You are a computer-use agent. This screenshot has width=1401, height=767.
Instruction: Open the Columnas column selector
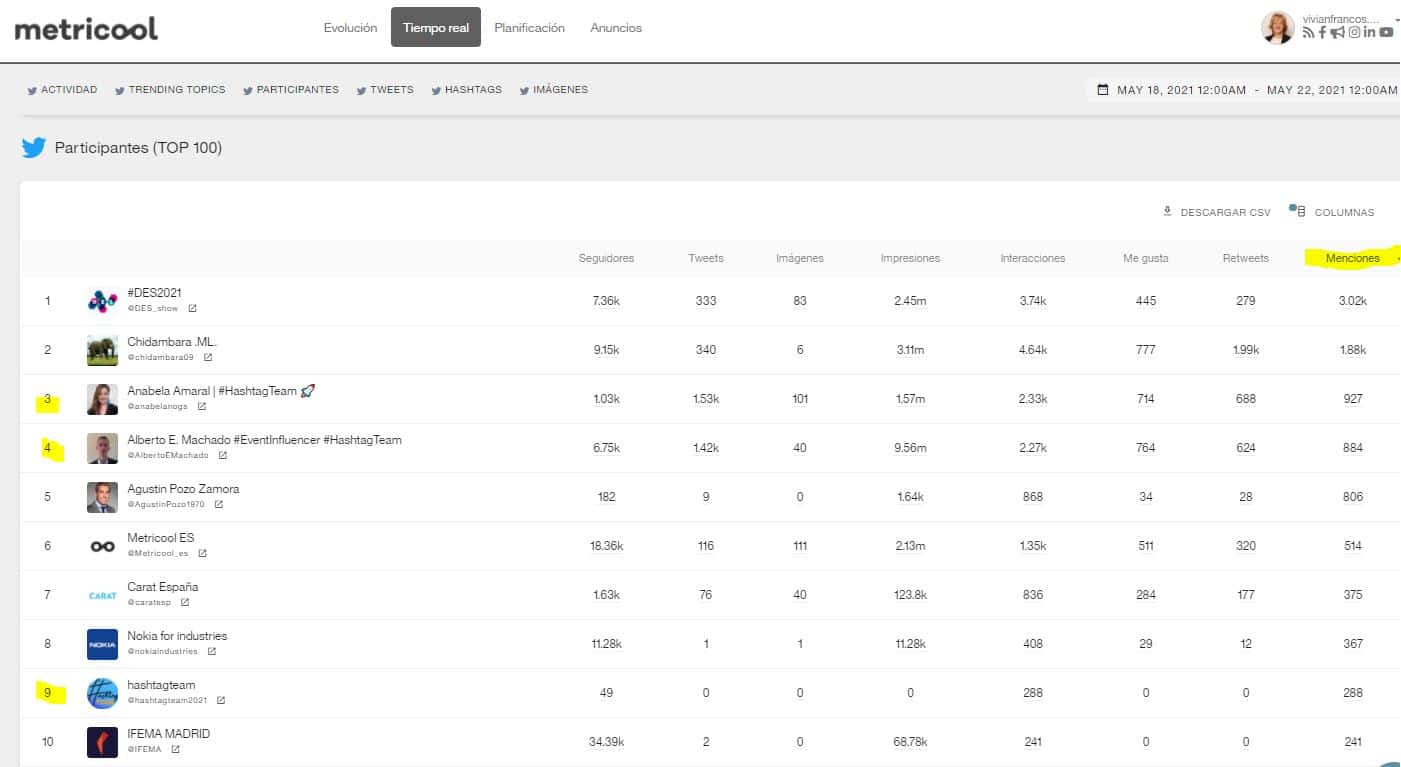[x=1331, y=212]
